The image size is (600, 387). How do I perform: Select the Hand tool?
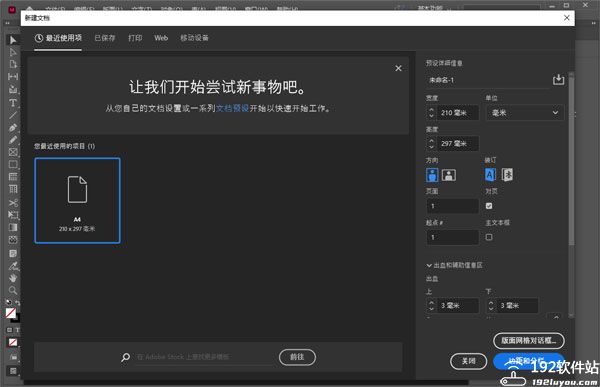(x=13, y=278)
